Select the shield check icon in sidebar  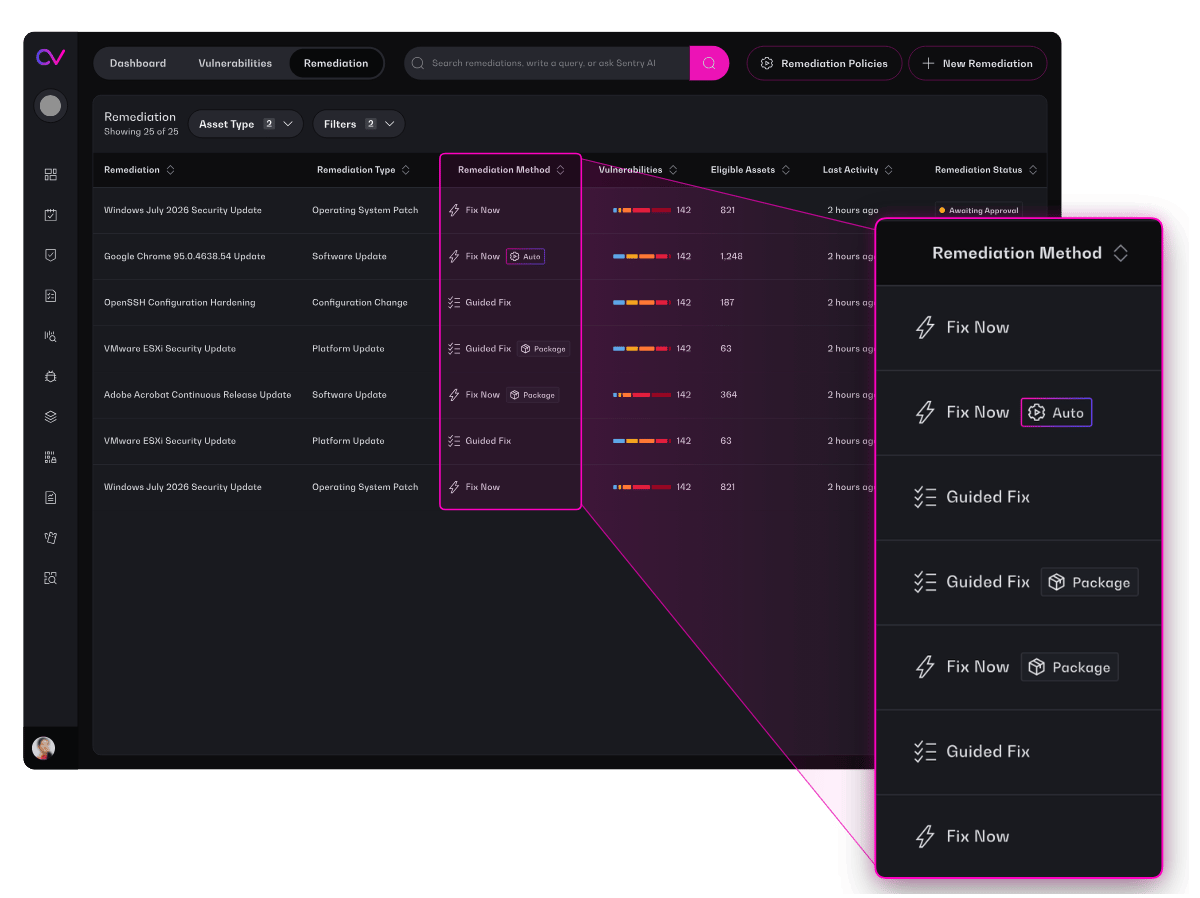tap(51, 255)
